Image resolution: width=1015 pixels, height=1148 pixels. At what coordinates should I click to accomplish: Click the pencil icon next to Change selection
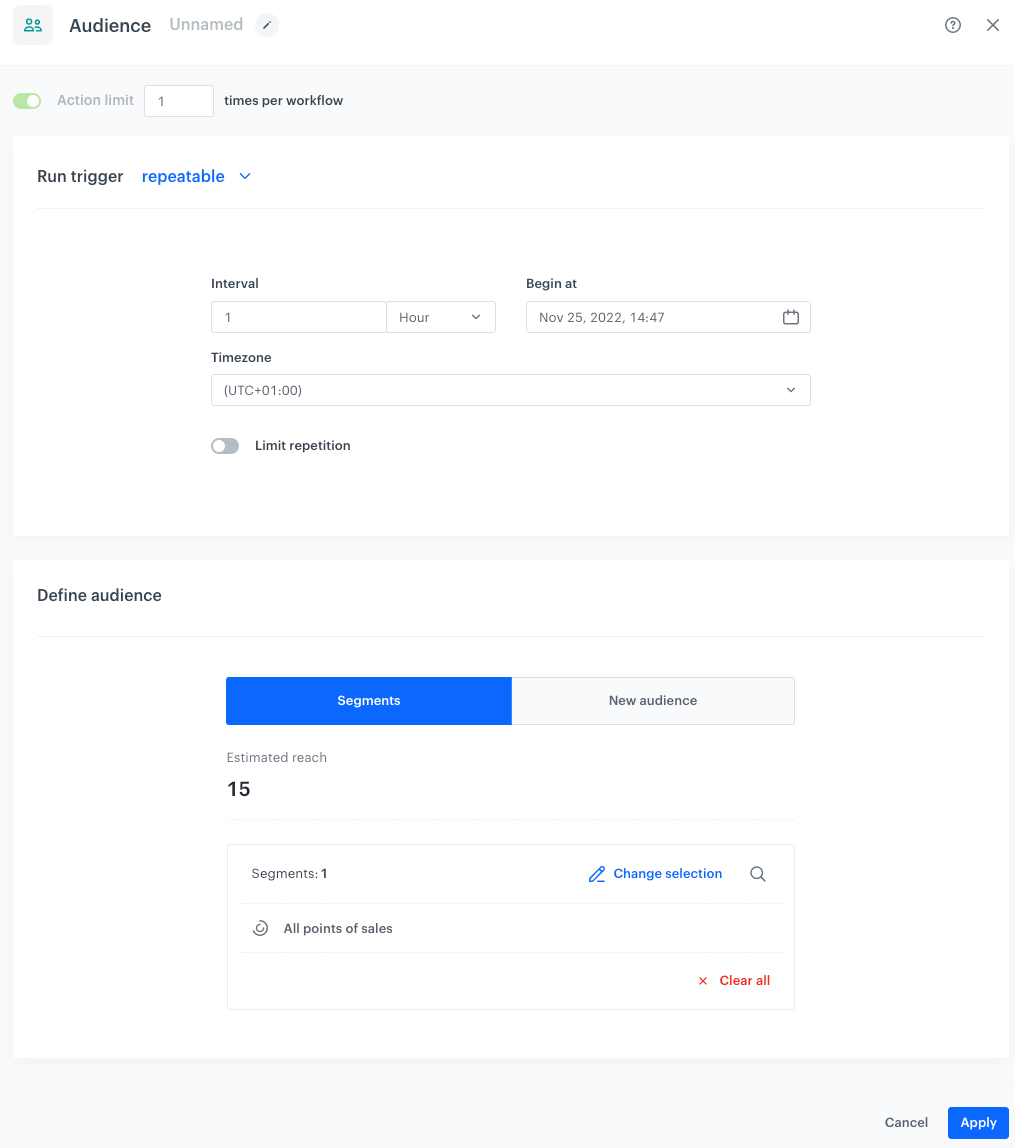598,873
